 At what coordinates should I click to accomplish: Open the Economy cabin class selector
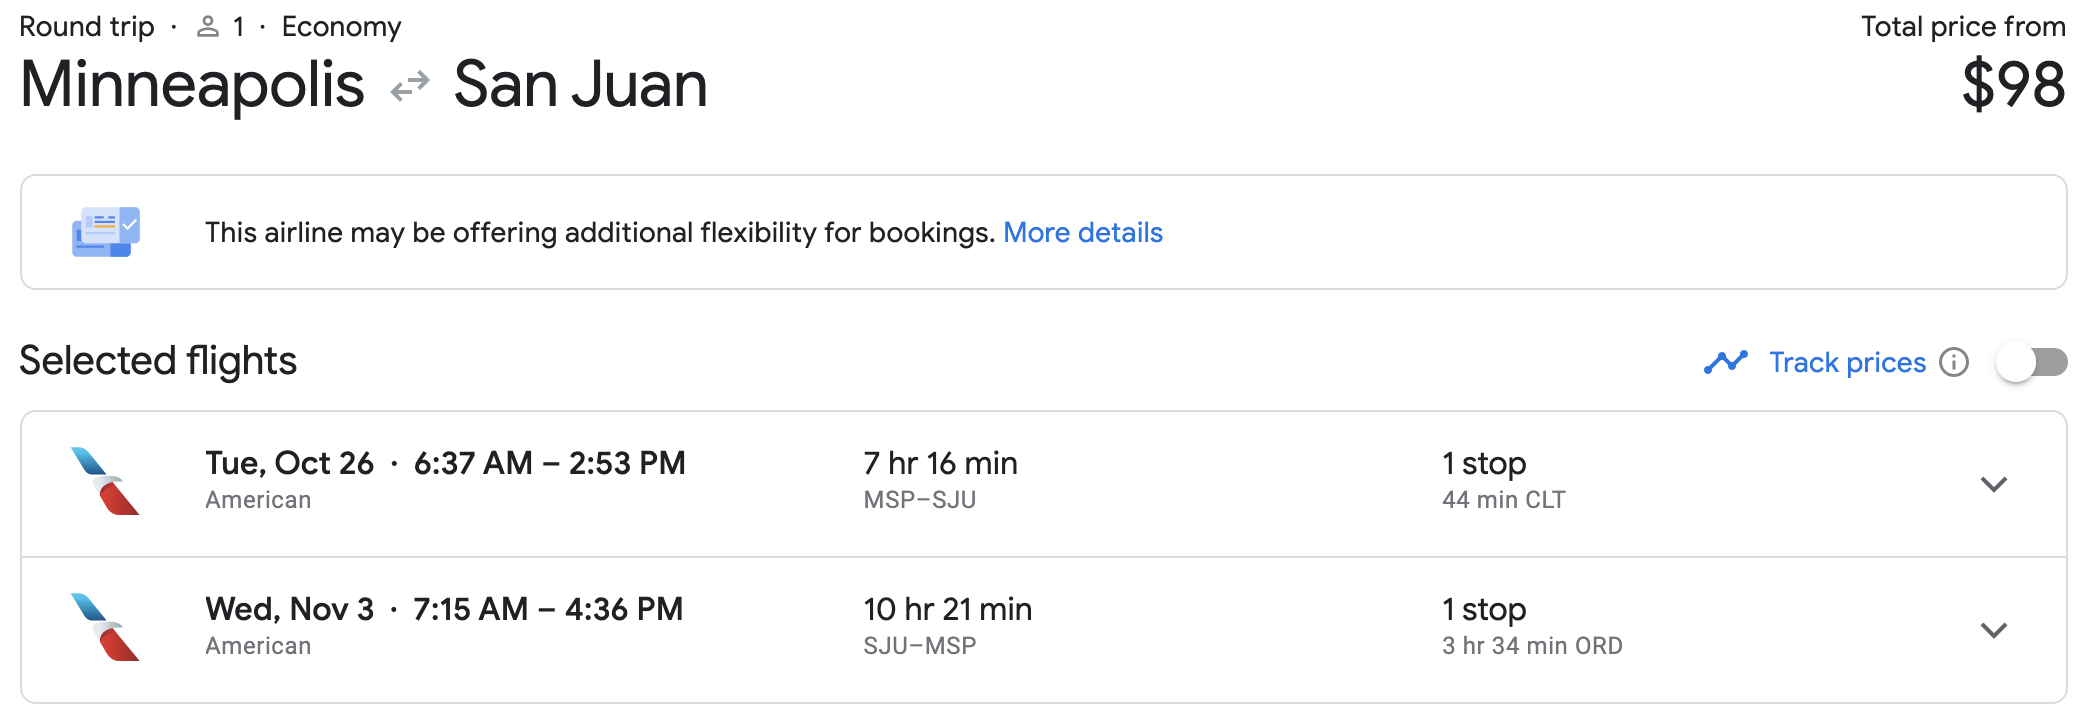coord(341,25)
